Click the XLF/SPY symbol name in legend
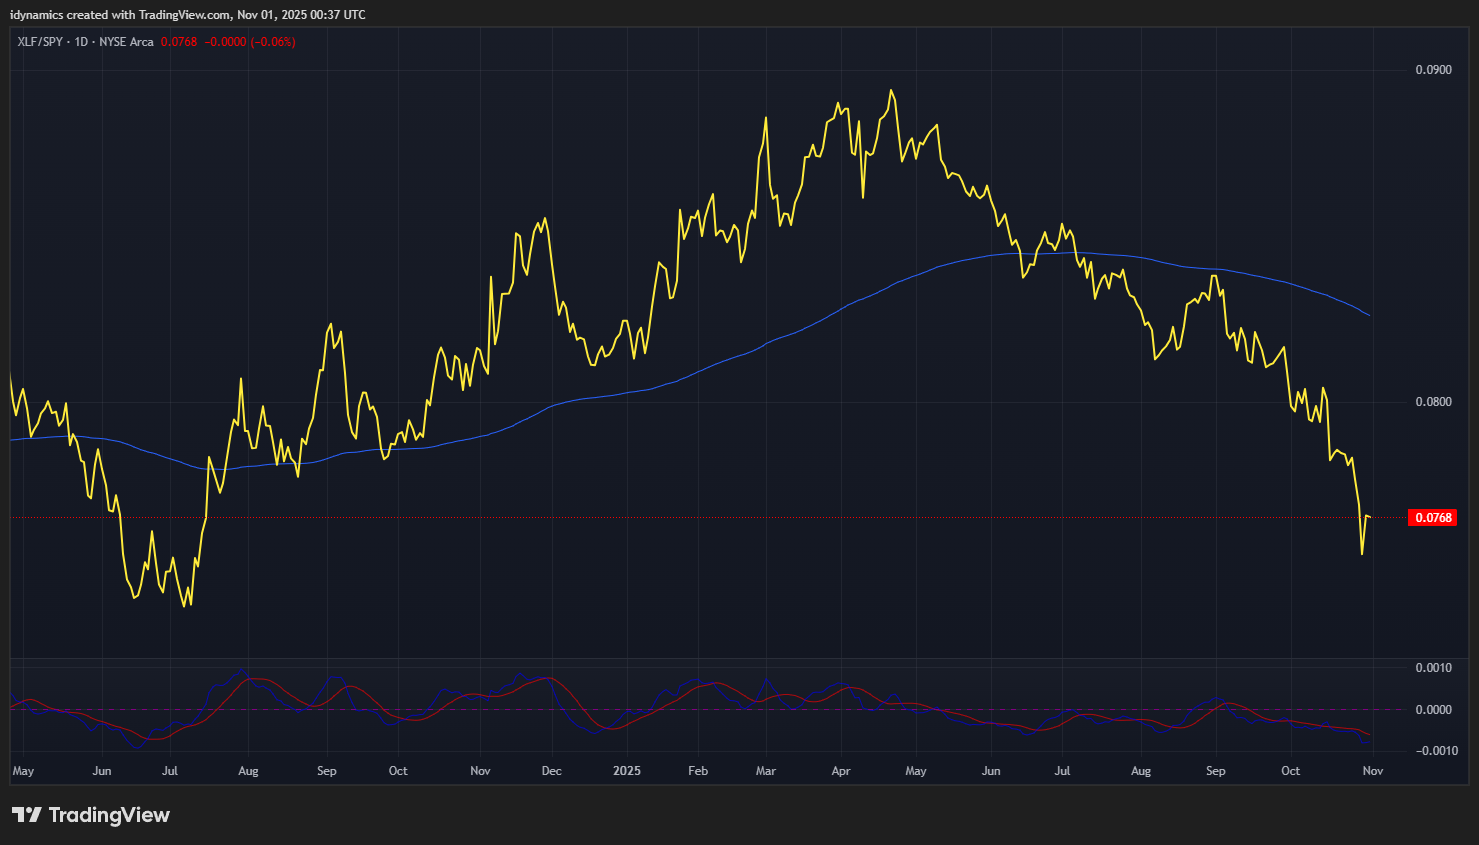Image resolution: width=1479 pixels, height=845 pixels. pyautogui.click(x=40, y=42)
